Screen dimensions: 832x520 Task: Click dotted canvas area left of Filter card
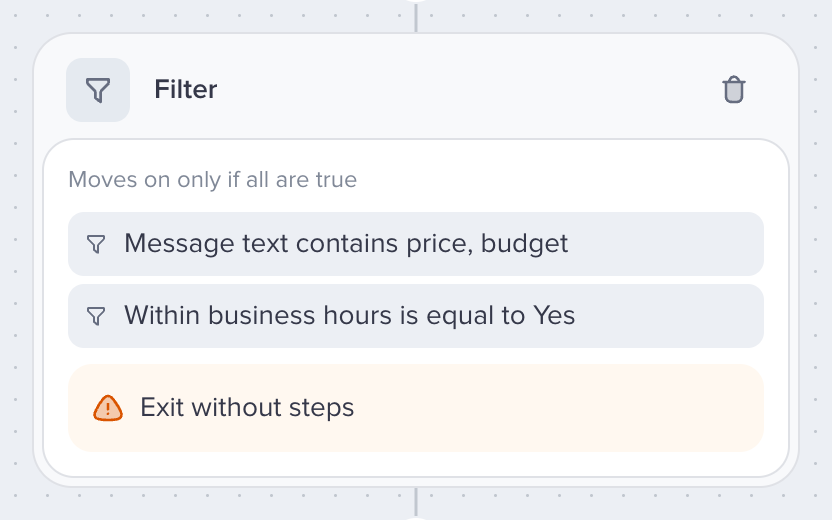pyautogui.click(x=16, y=260)
